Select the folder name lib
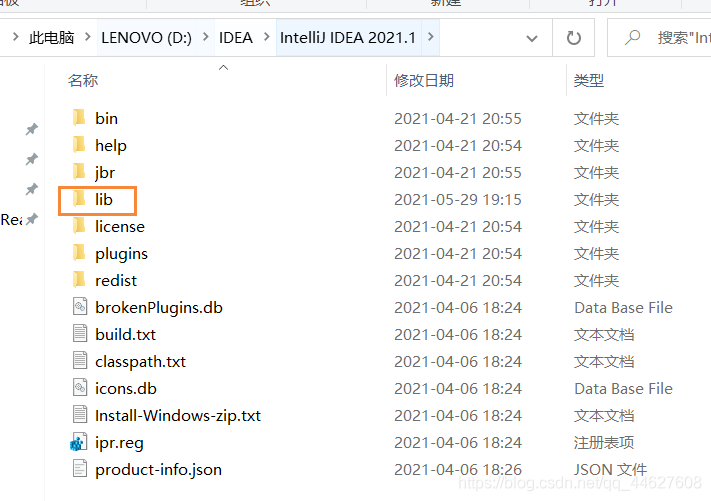The image size is (711, 501). (x=104, y=199)
